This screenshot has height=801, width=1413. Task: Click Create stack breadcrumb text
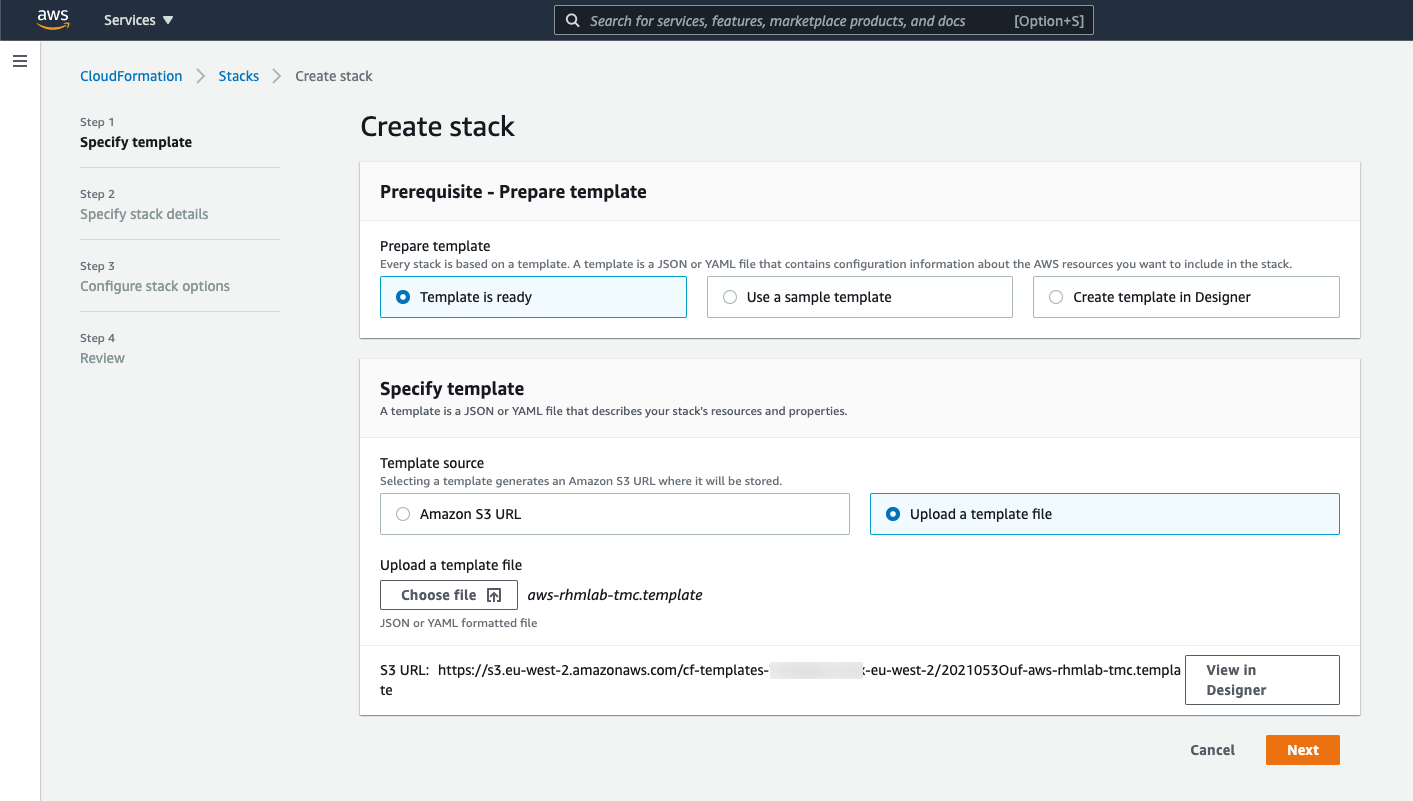[334, 76]
